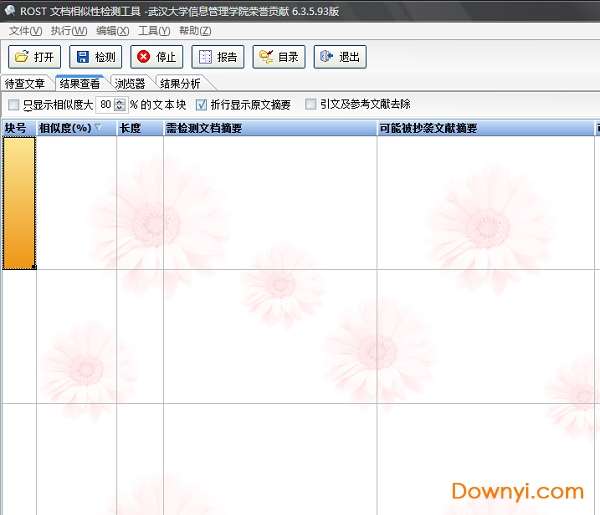
Task: Uncheck 折行显示原文摘要 checkbox
Action: tap(201, 104)
